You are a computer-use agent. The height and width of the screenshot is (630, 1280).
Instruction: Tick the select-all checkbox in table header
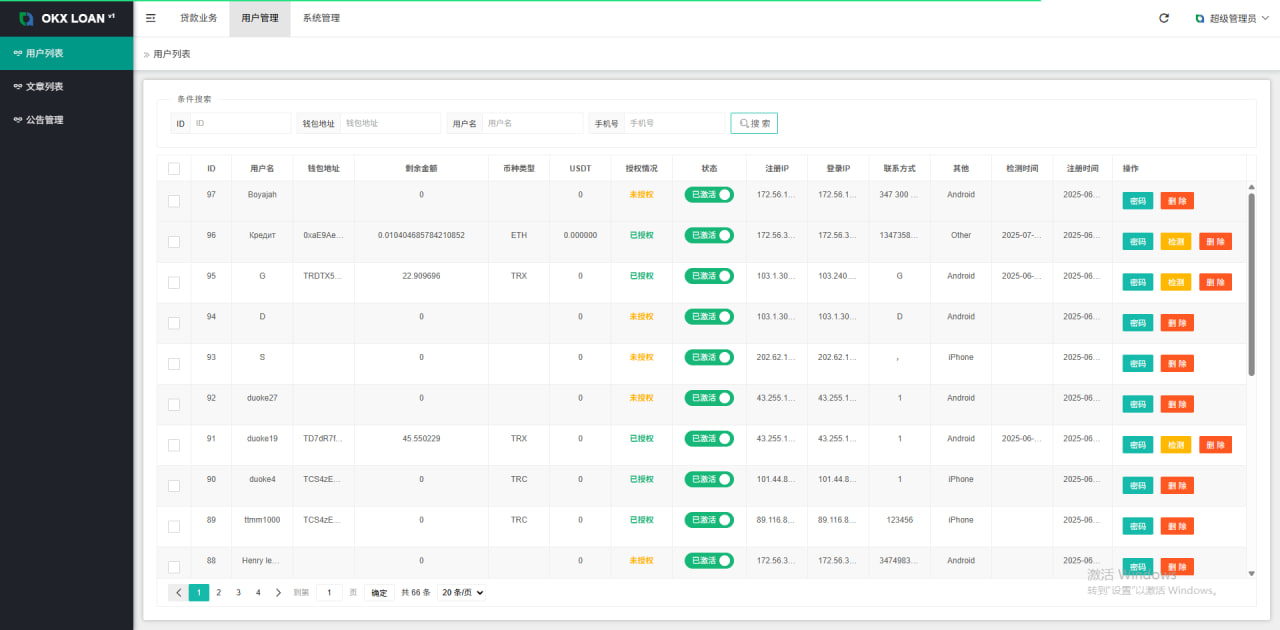pos(174,169)
